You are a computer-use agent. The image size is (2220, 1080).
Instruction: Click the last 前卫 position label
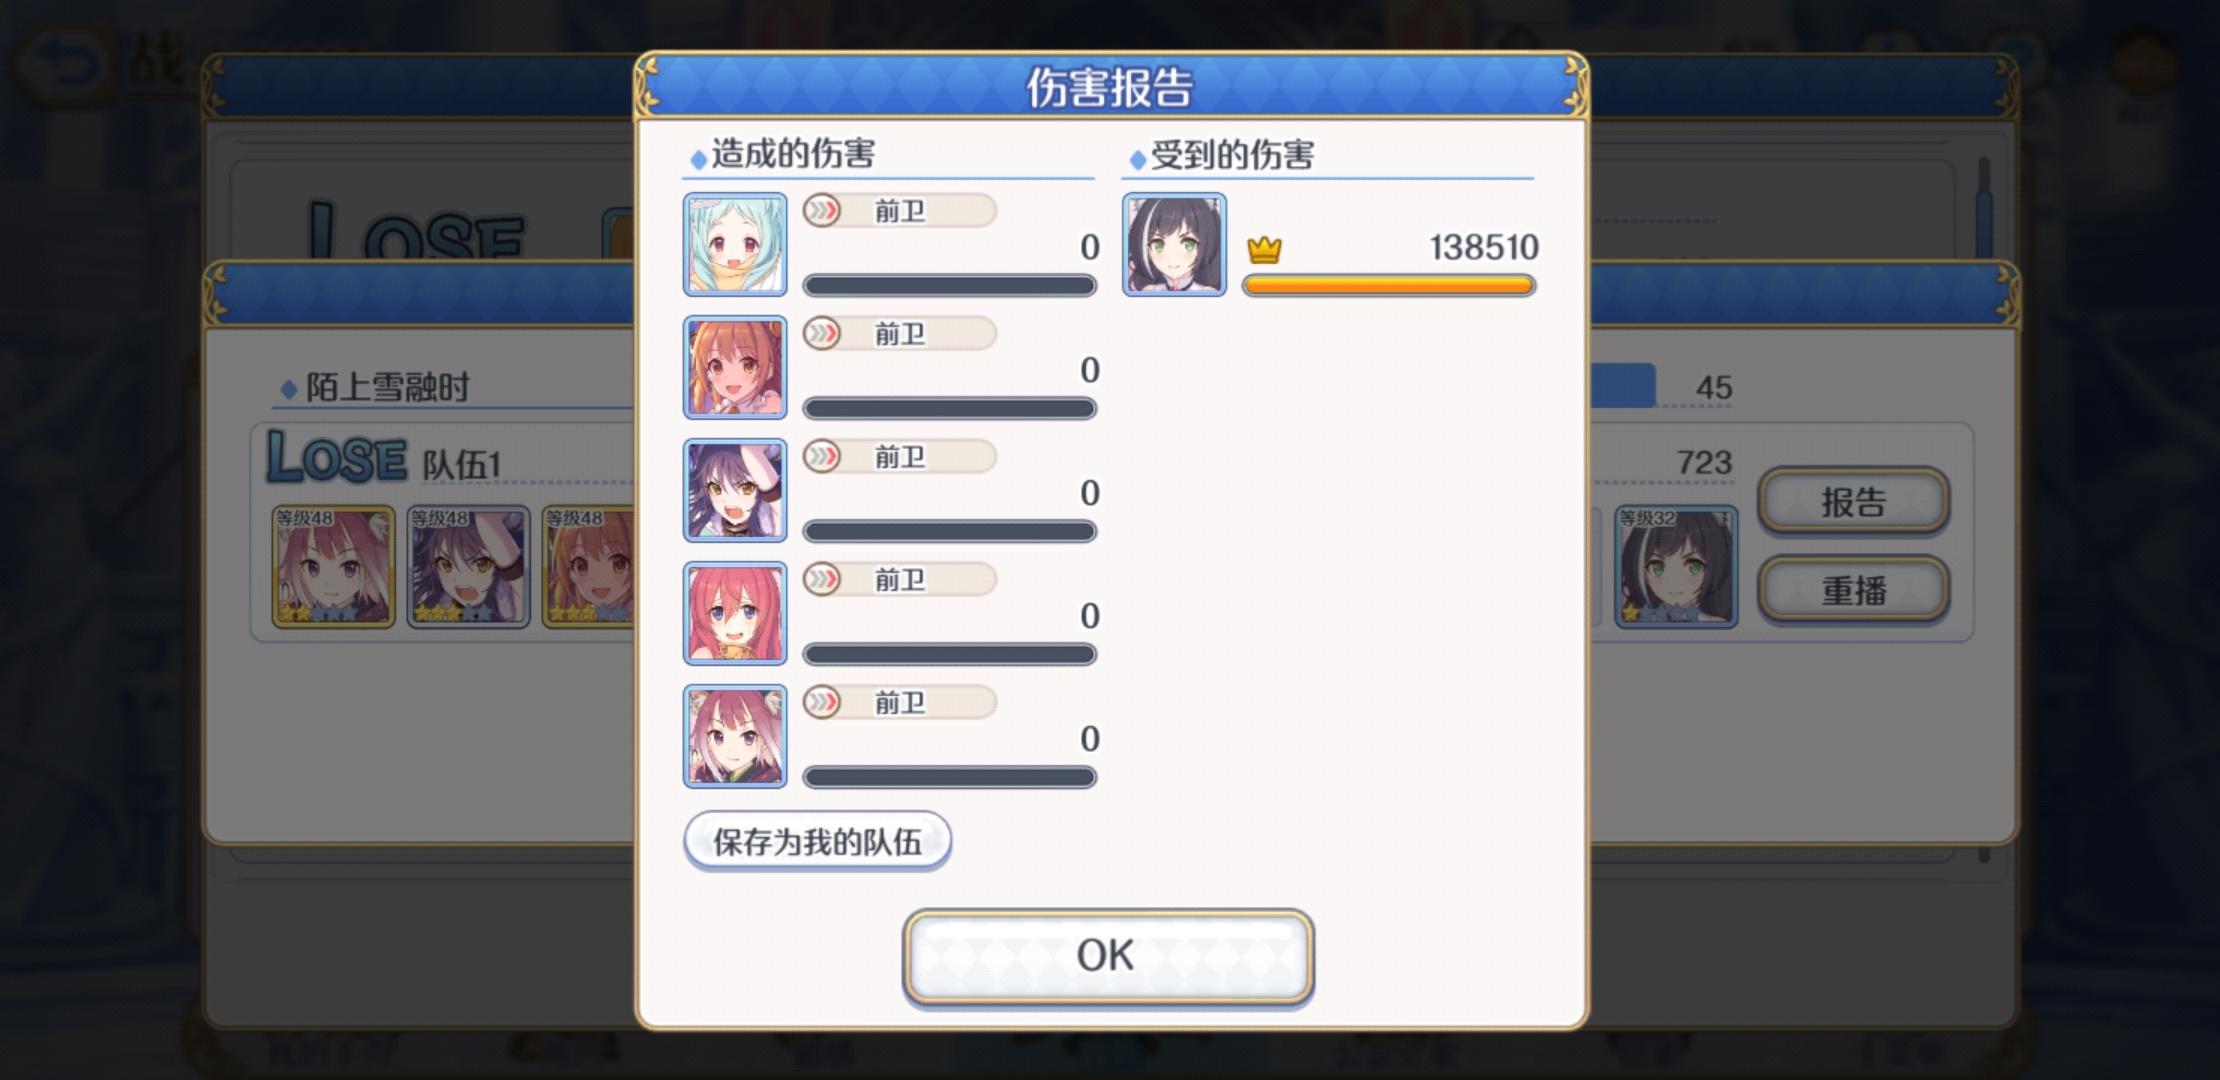tap(900, 702)
